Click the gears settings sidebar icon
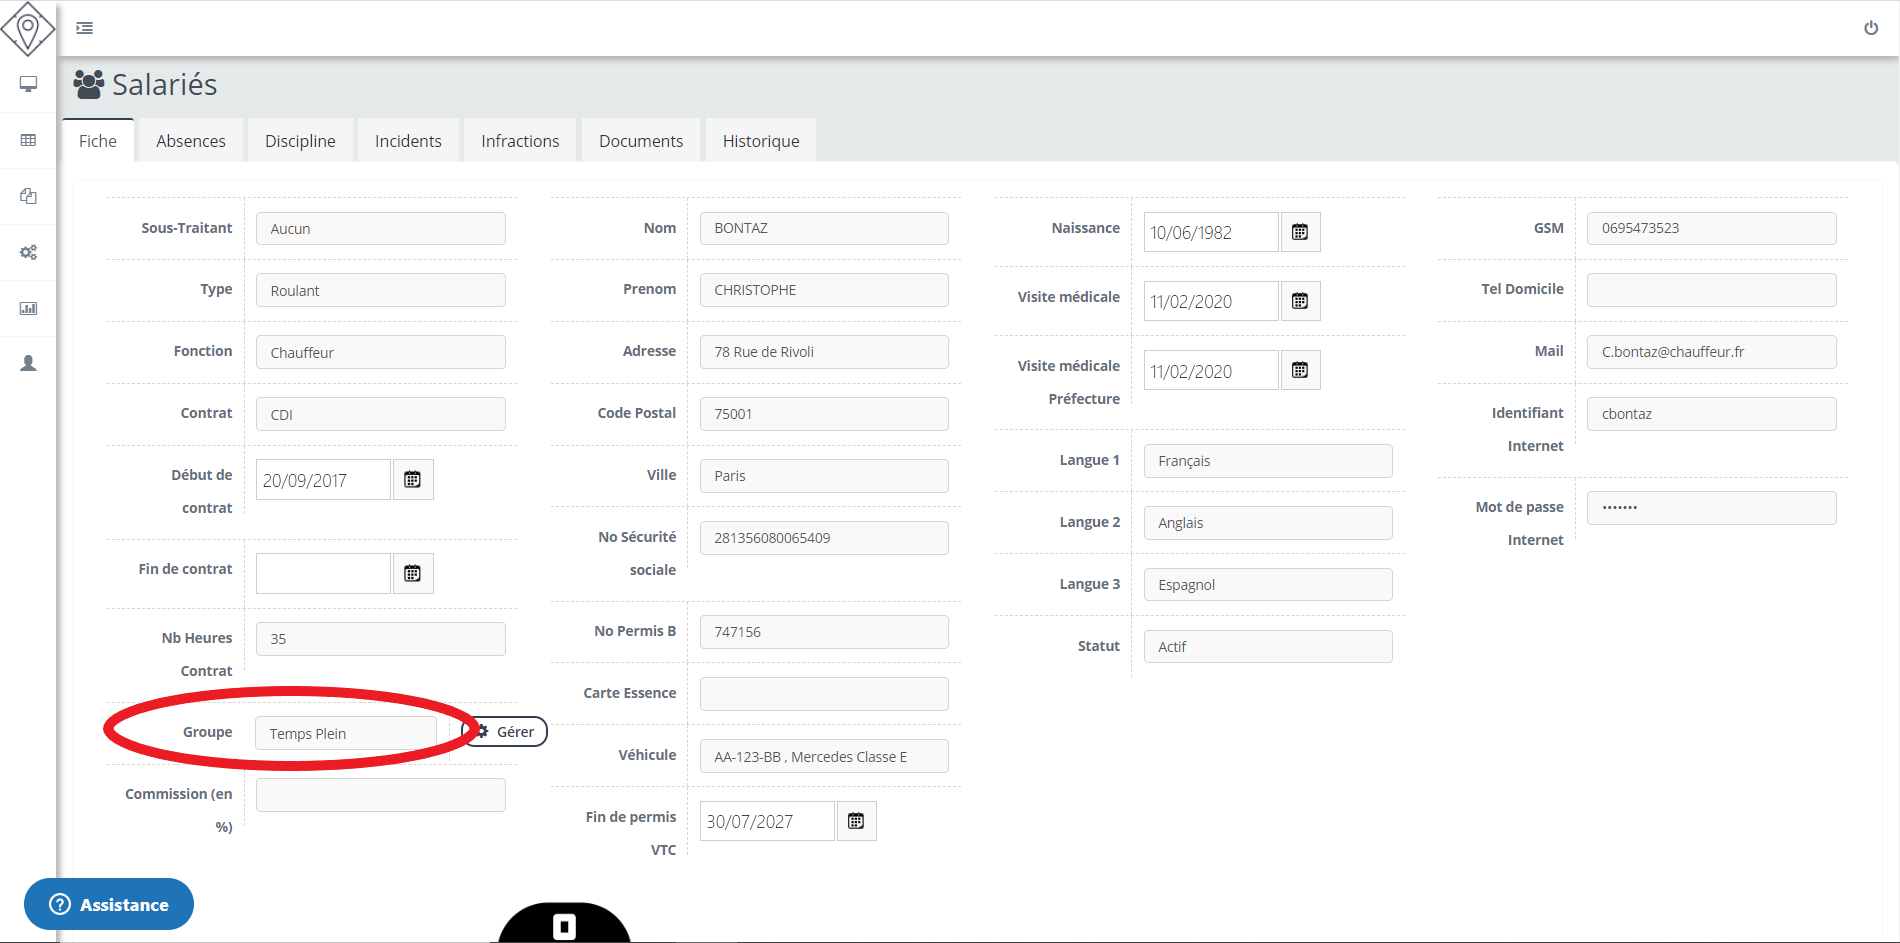 coord(28,252)
